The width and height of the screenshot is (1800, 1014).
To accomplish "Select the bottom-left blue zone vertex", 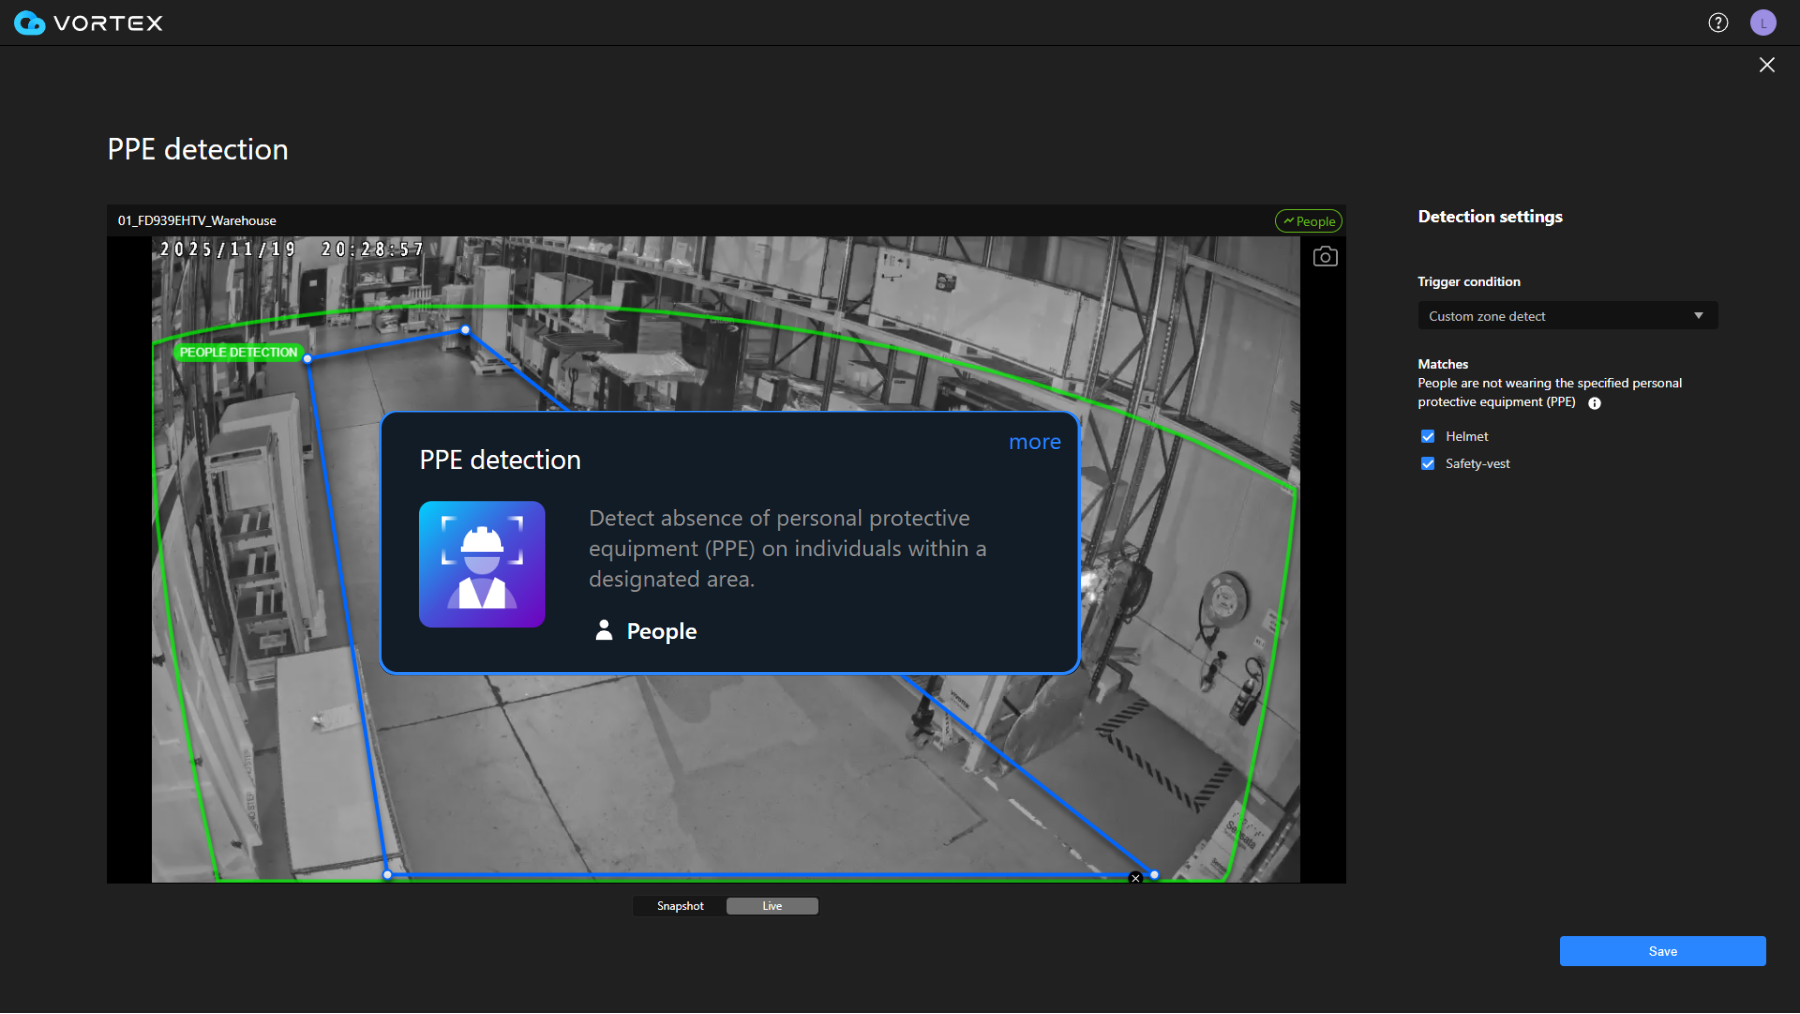I will tap(388, 875).
